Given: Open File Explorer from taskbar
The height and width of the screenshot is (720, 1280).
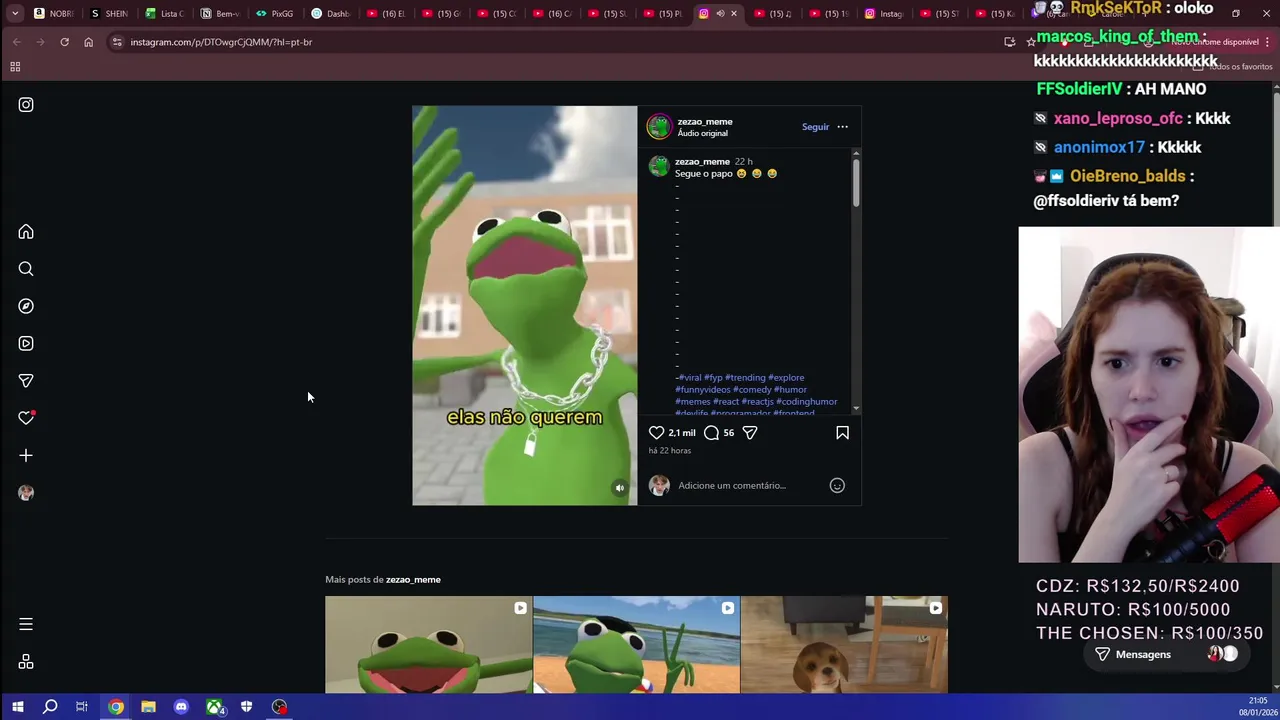Looking at the screenshot, I should [148, 707].
